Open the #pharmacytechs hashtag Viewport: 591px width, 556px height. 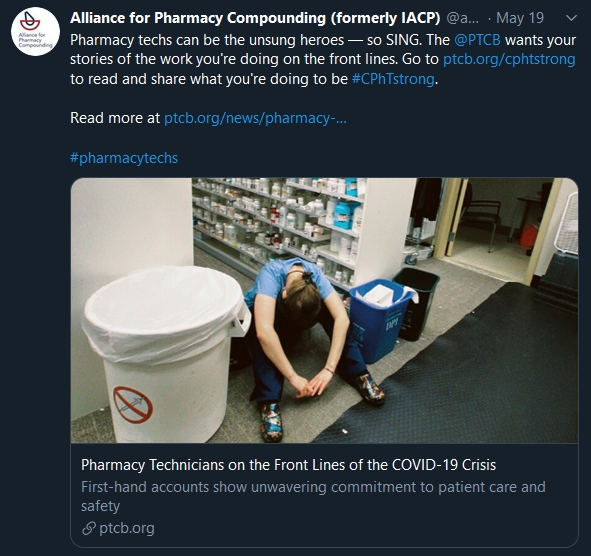124,158
